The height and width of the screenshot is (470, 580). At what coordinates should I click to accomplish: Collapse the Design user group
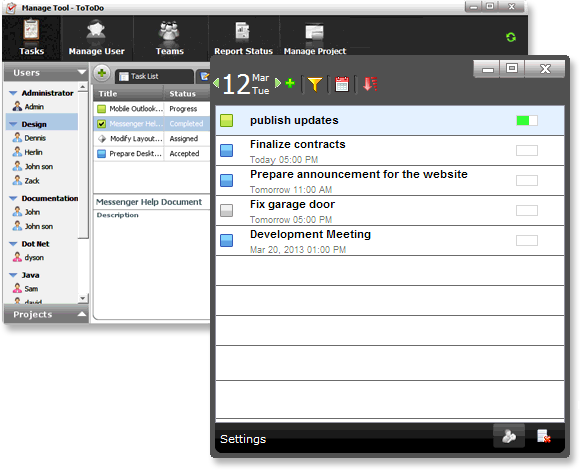click(13, 124)
